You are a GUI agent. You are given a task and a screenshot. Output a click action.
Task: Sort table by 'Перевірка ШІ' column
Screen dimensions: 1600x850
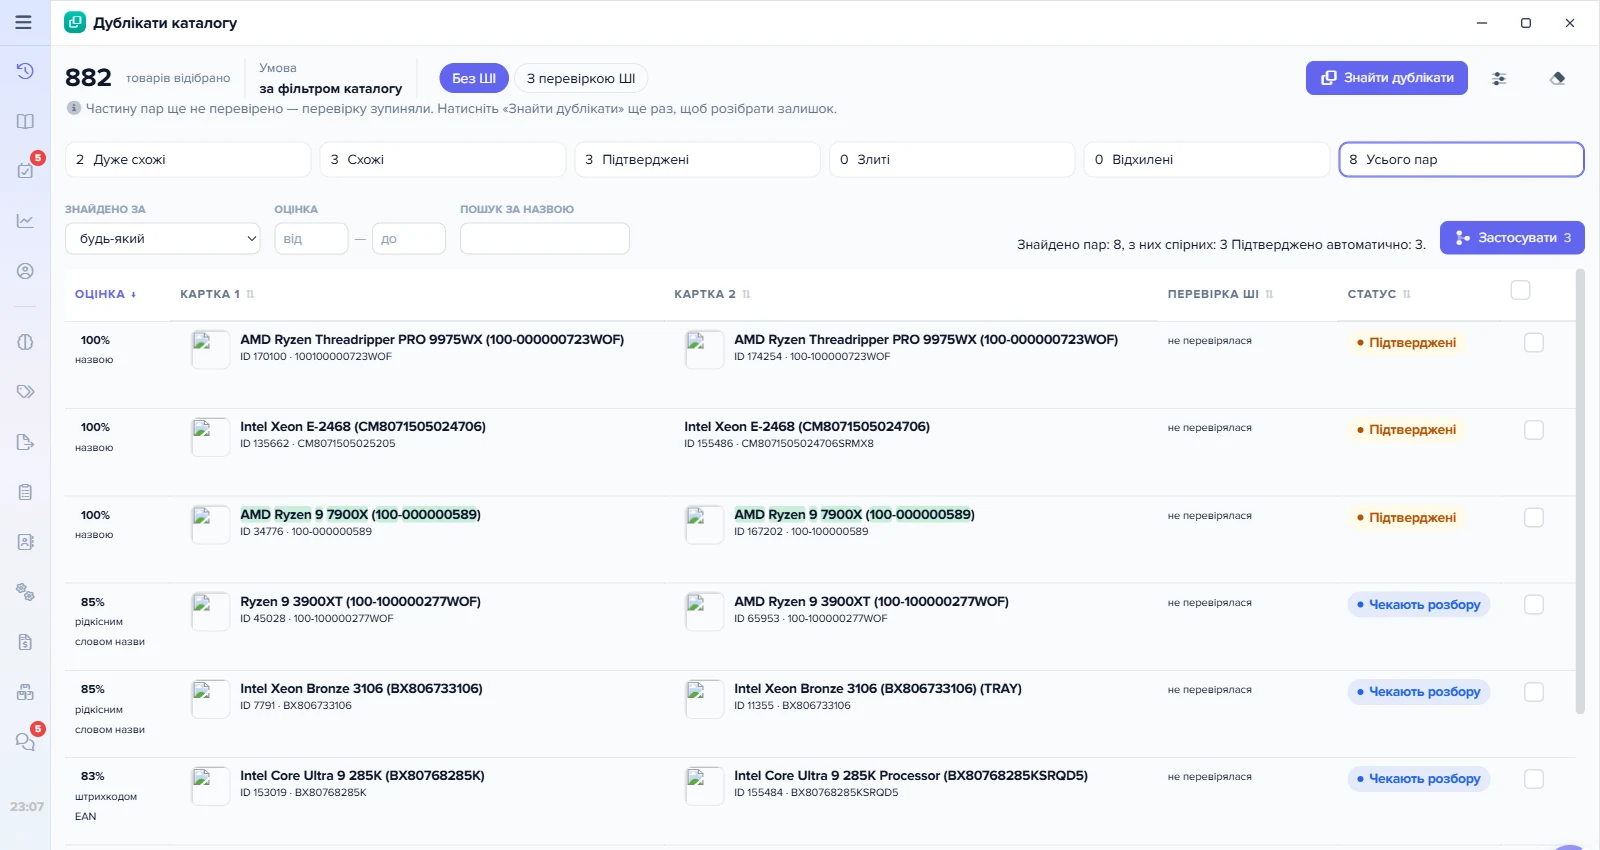click(1220, 294)
